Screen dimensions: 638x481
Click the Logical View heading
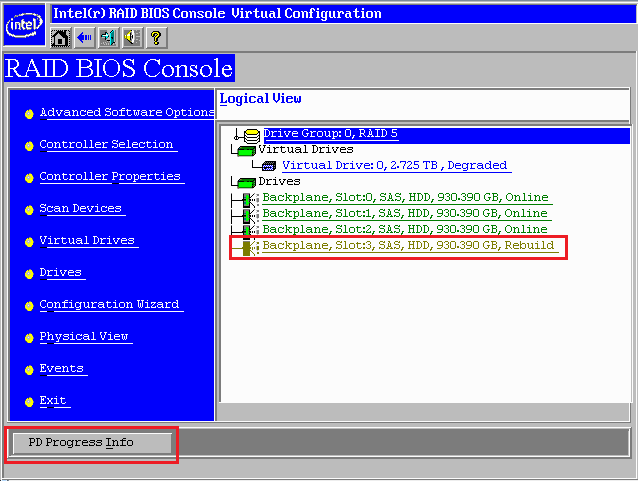[260, 99]
